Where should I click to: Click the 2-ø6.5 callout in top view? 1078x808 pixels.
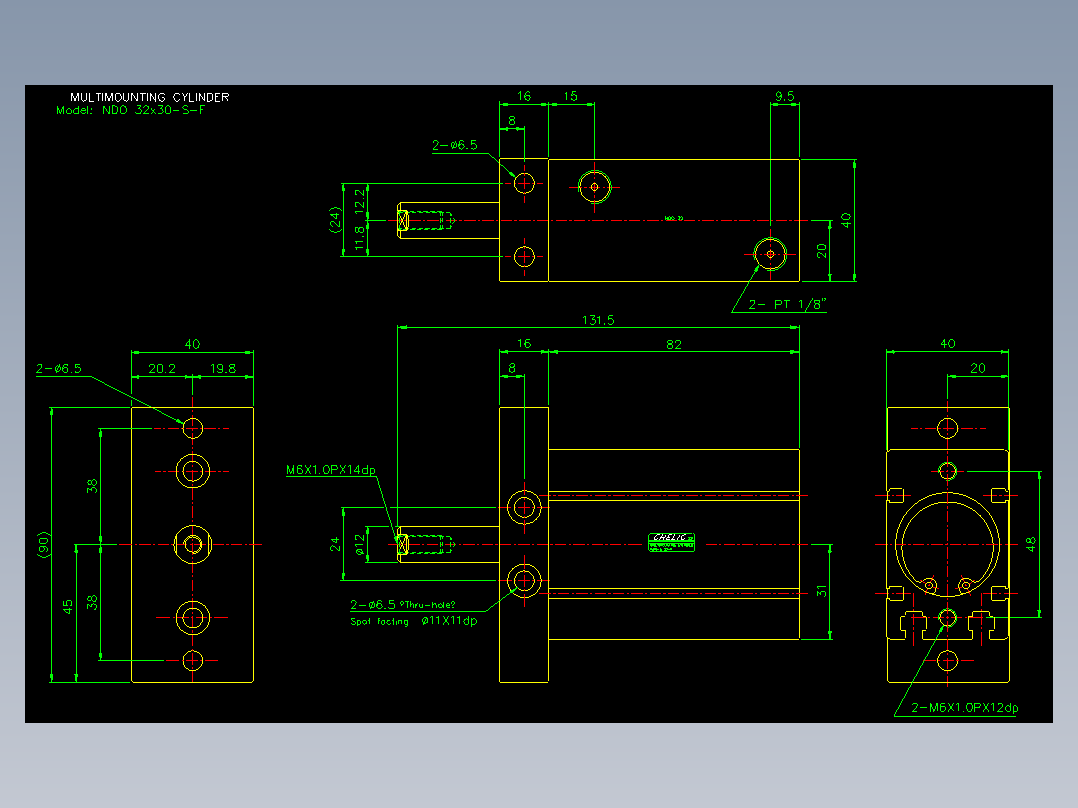(454, 145)
